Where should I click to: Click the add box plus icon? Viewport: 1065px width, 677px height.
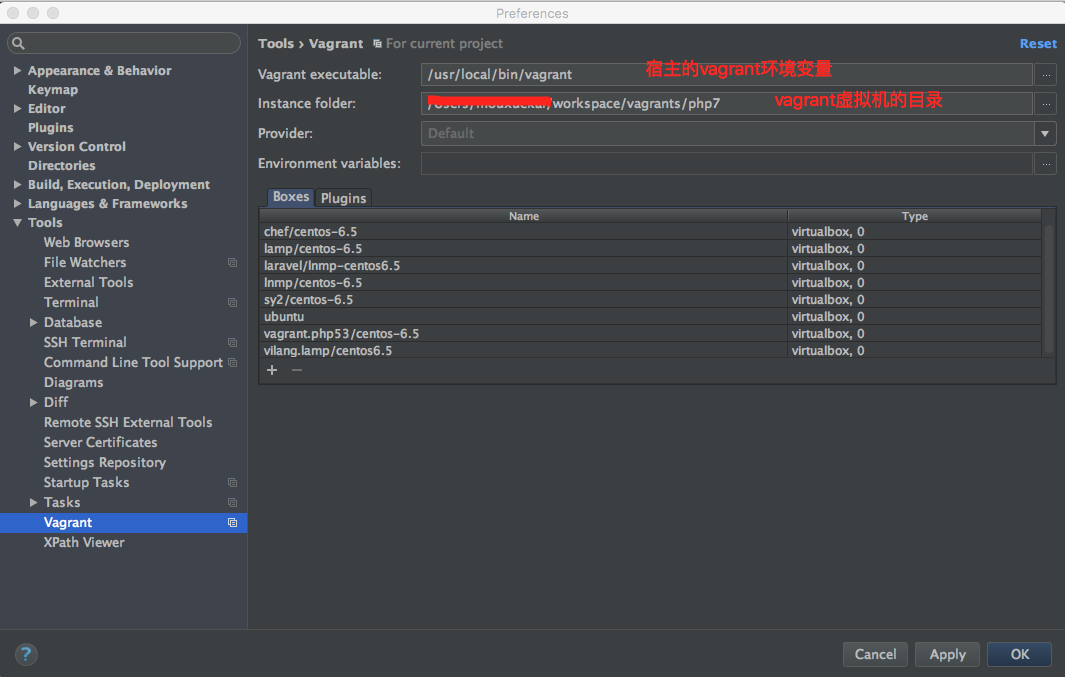point(271,370)
